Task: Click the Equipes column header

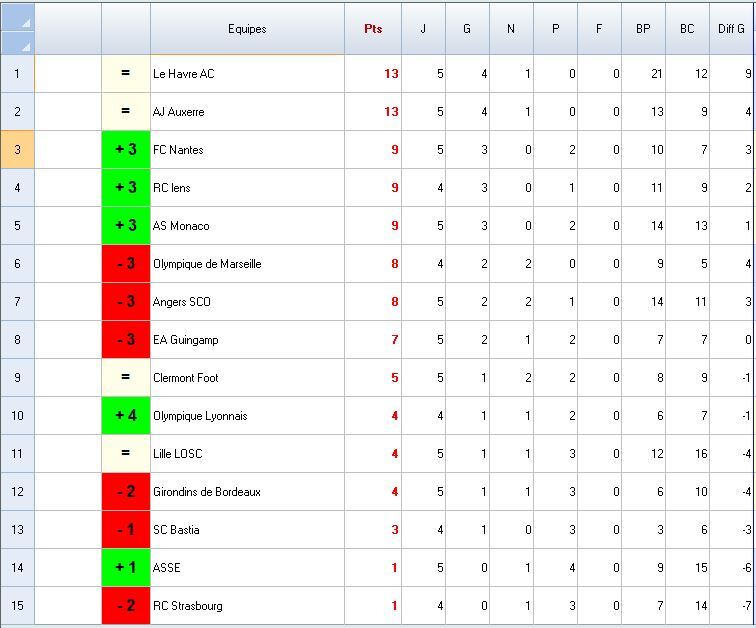Action: 247,29
